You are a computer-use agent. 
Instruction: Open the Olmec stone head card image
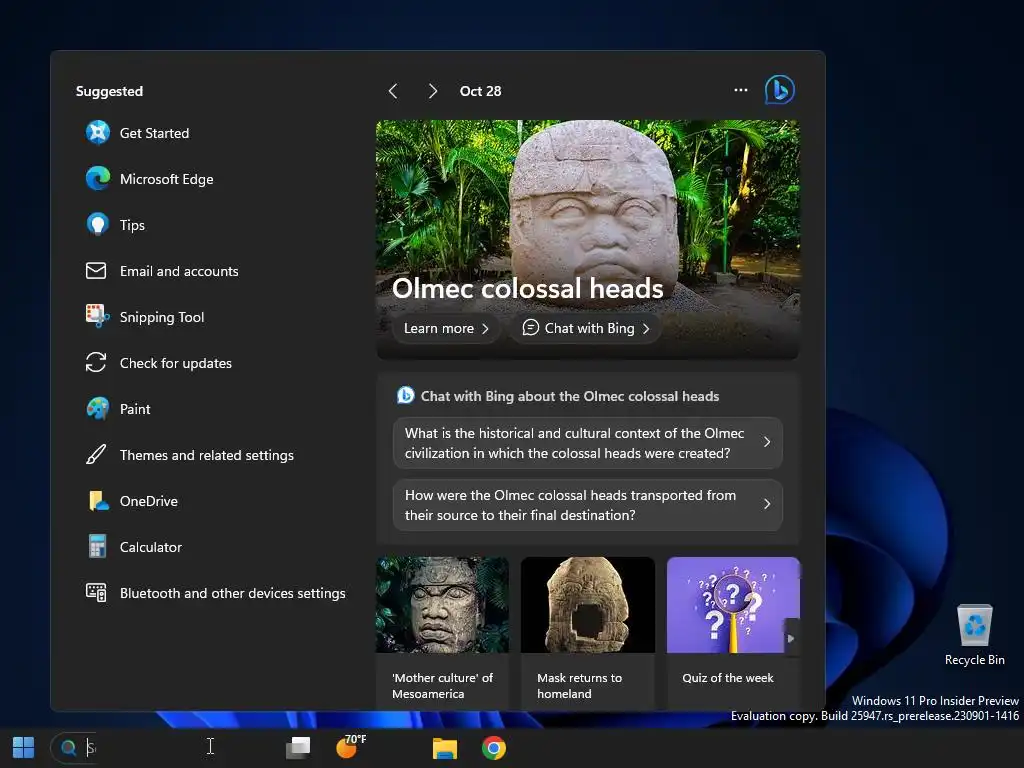coord(442,605)
